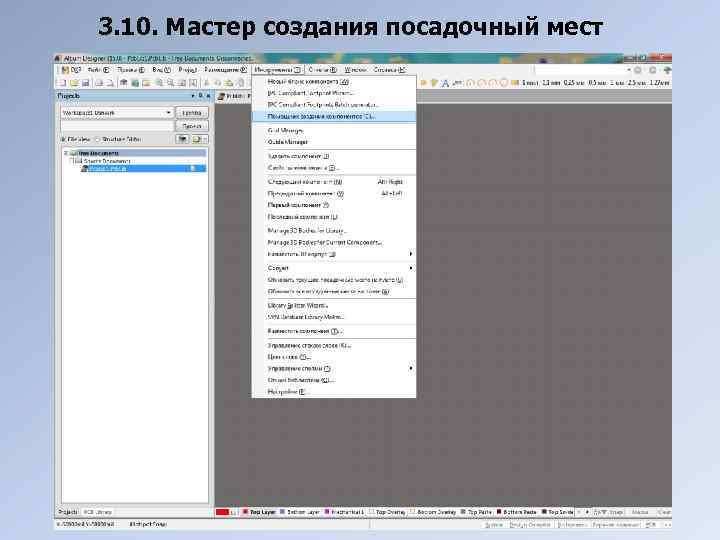This screenshot has width=720, height=540.
Task: Click the zoom out magnifier icon
Action: (170, 83)
